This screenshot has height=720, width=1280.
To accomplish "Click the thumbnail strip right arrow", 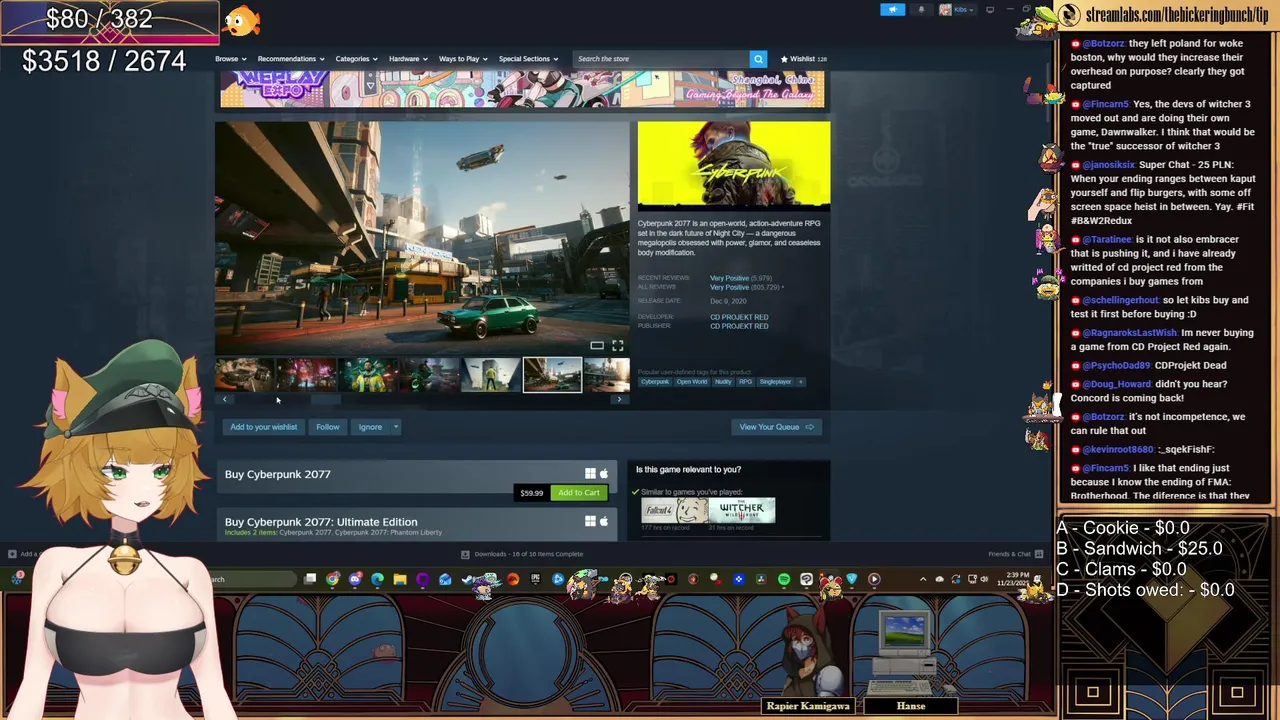I will click(x=619, y=399).
